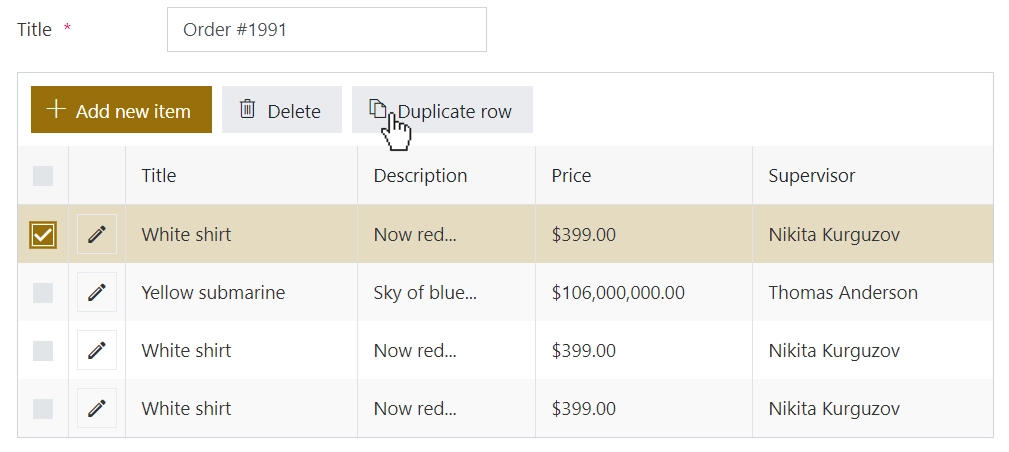This screenshot has width=1009, height=452.
Task: Tick the third row's checkbox
Action: click(x=43, y=350)
